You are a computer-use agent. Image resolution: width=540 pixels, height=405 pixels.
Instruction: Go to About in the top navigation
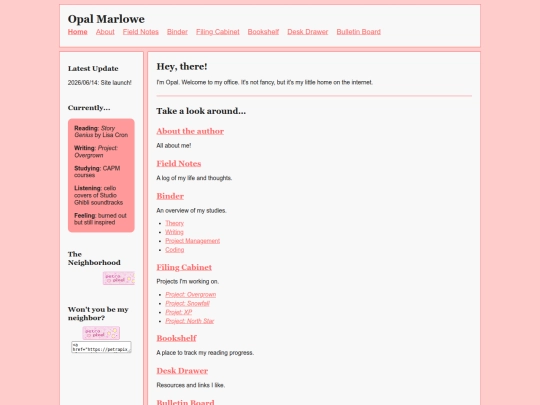pyautogui.click(x=105, y=32)
